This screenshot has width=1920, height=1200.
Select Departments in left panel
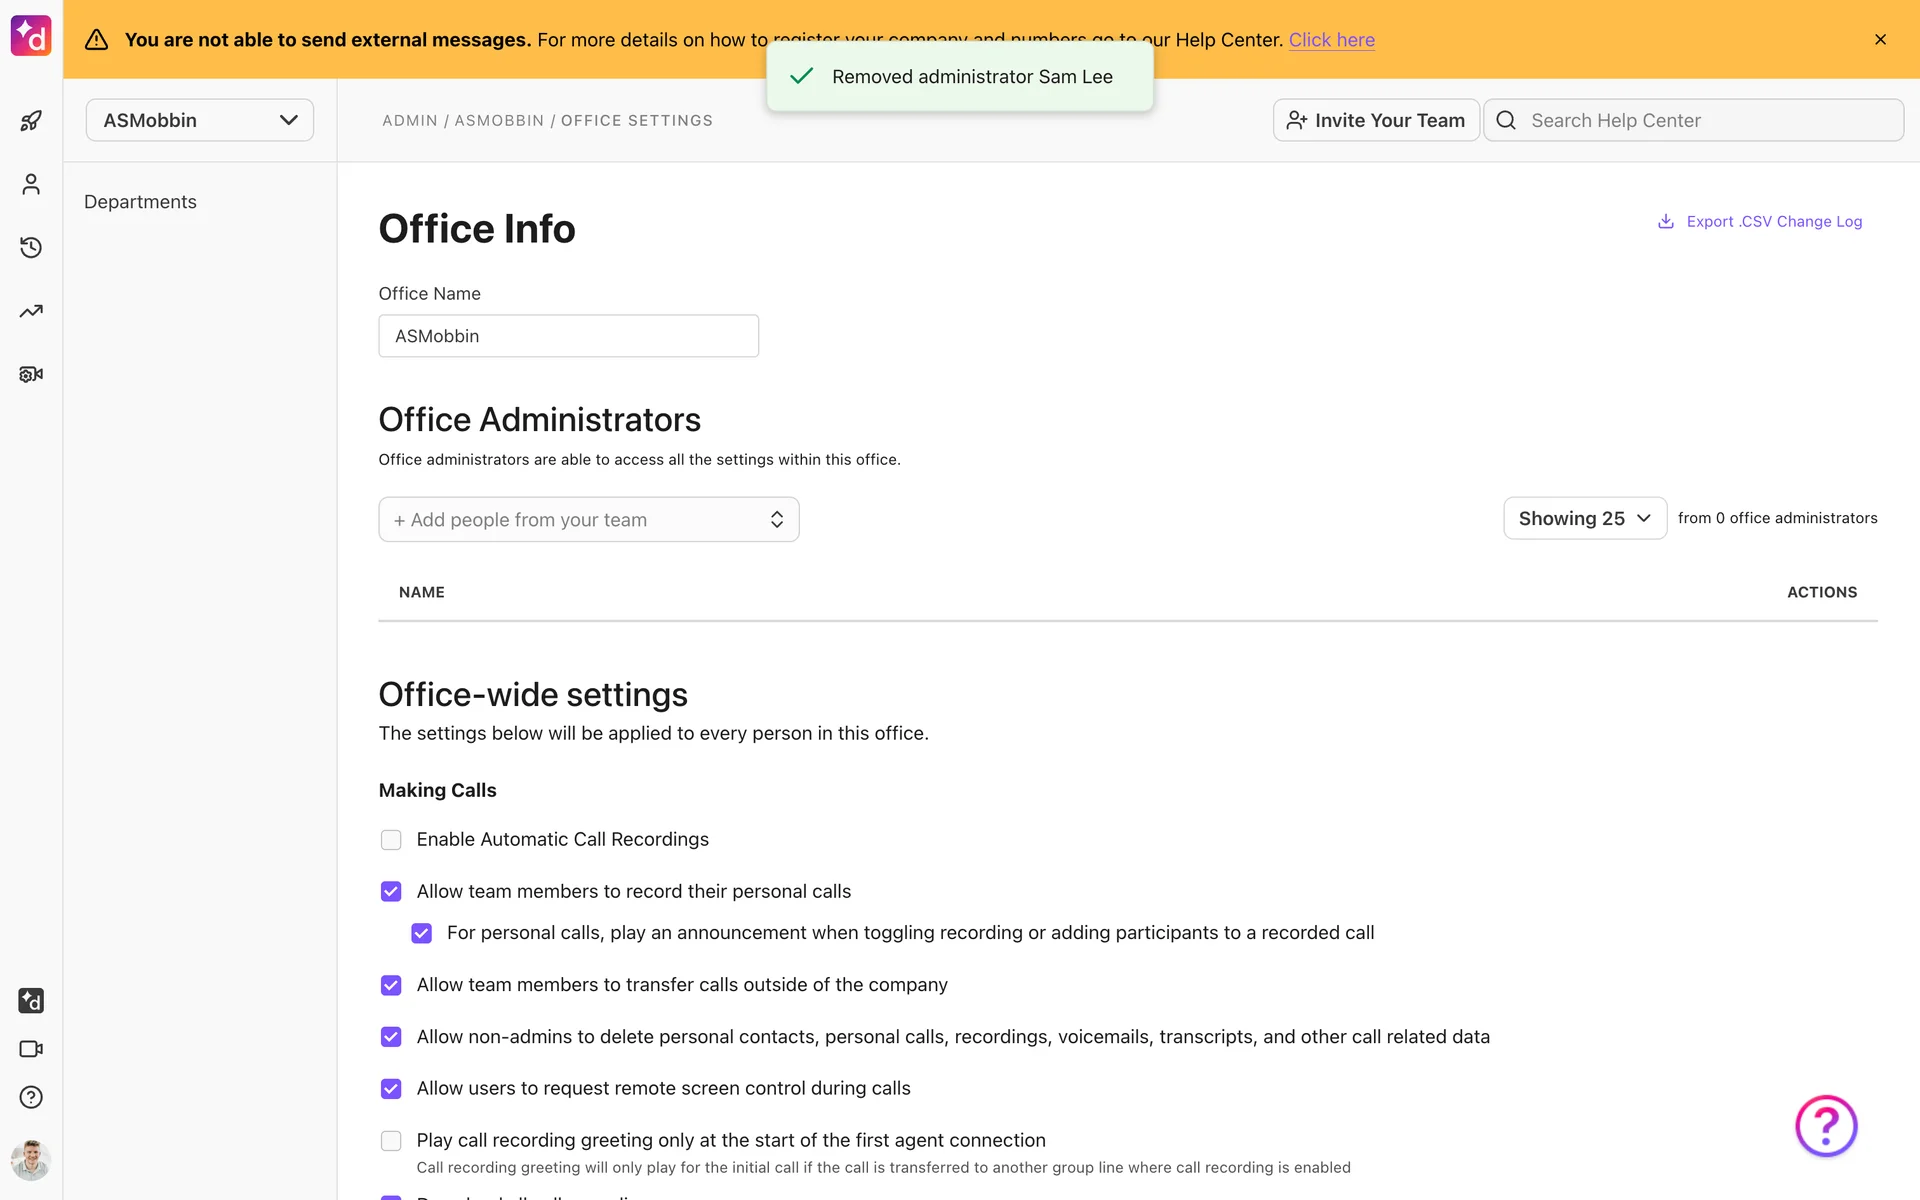140,202
